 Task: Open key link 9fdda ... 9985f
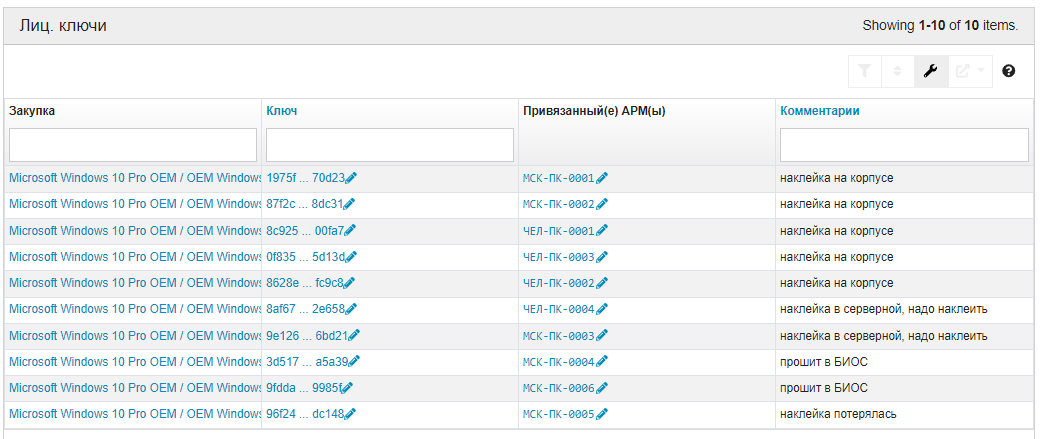[x=304, y=387]
